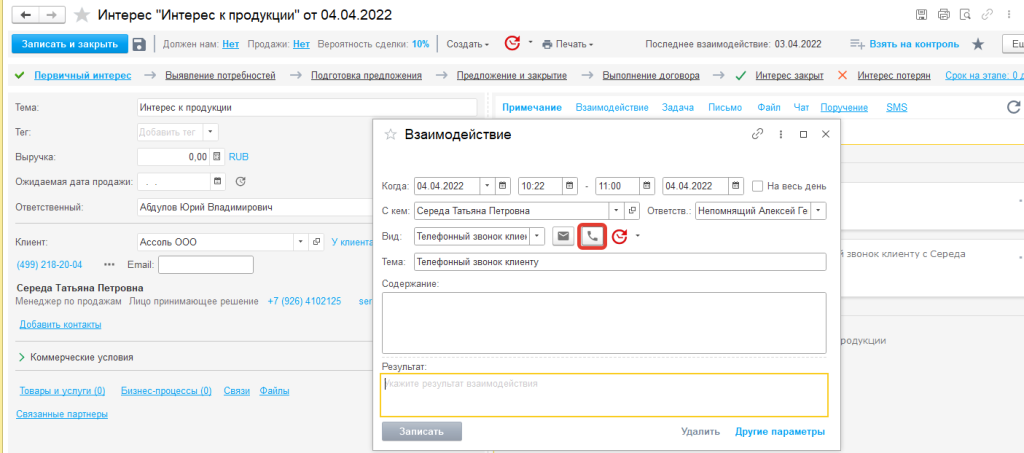
Task: Click the Записать и закрыть button
Action: tap(69, 44)
